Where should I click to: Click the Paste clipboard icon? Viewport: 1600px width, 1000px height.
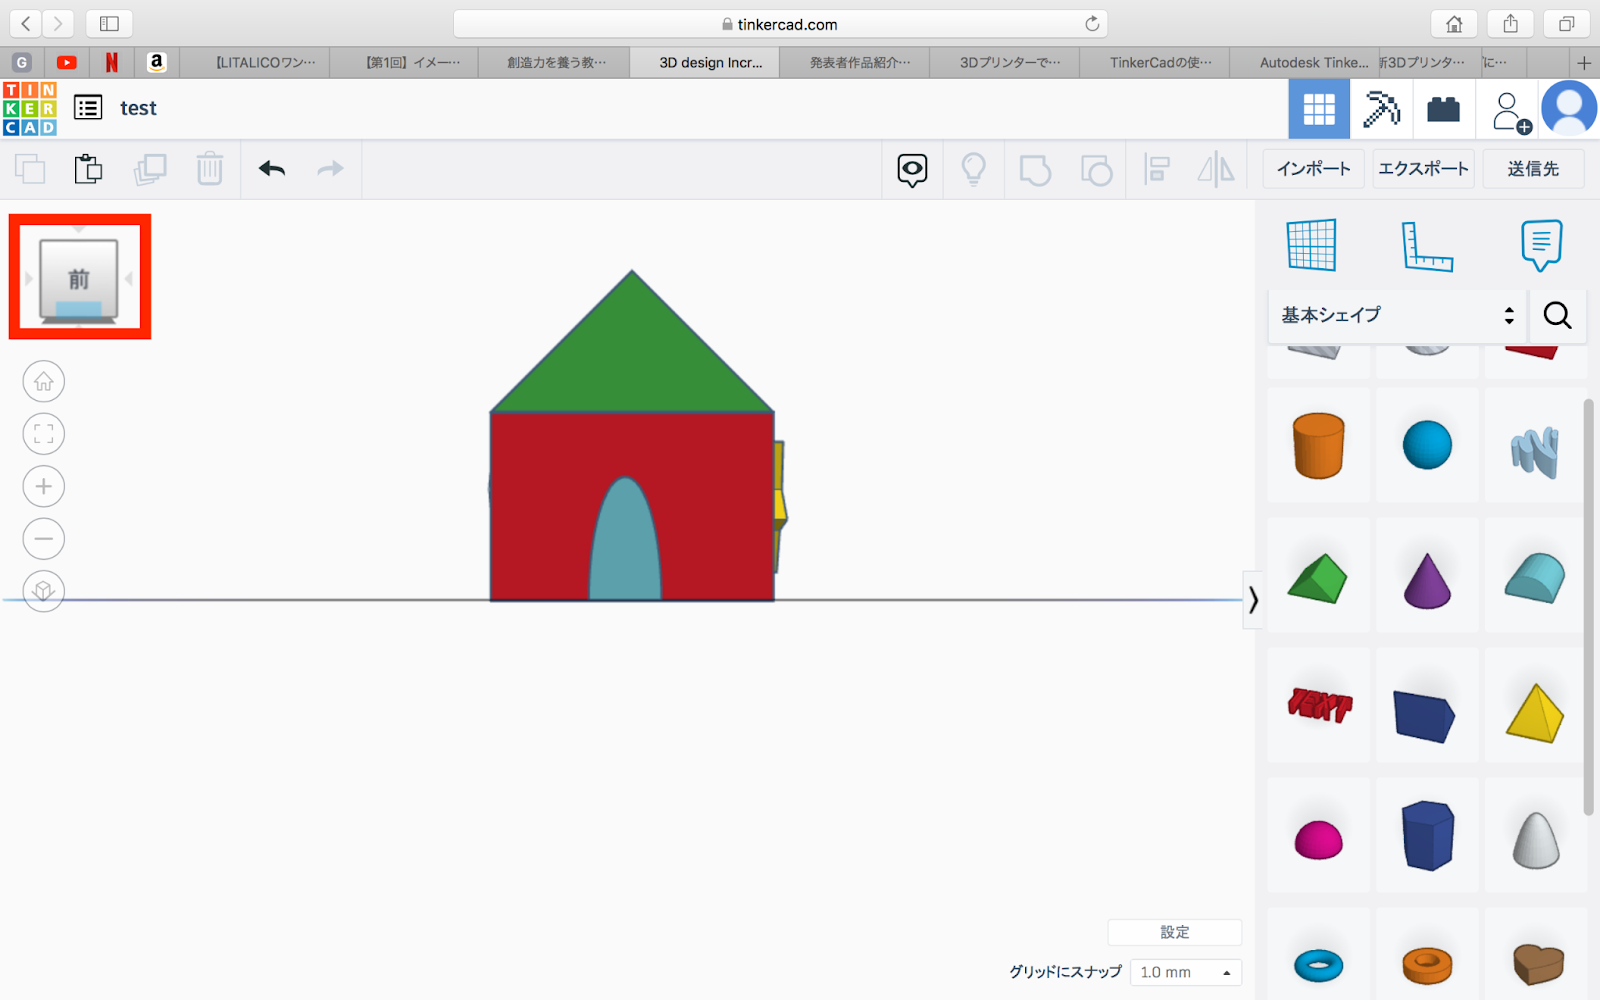(x=88, y=169)
